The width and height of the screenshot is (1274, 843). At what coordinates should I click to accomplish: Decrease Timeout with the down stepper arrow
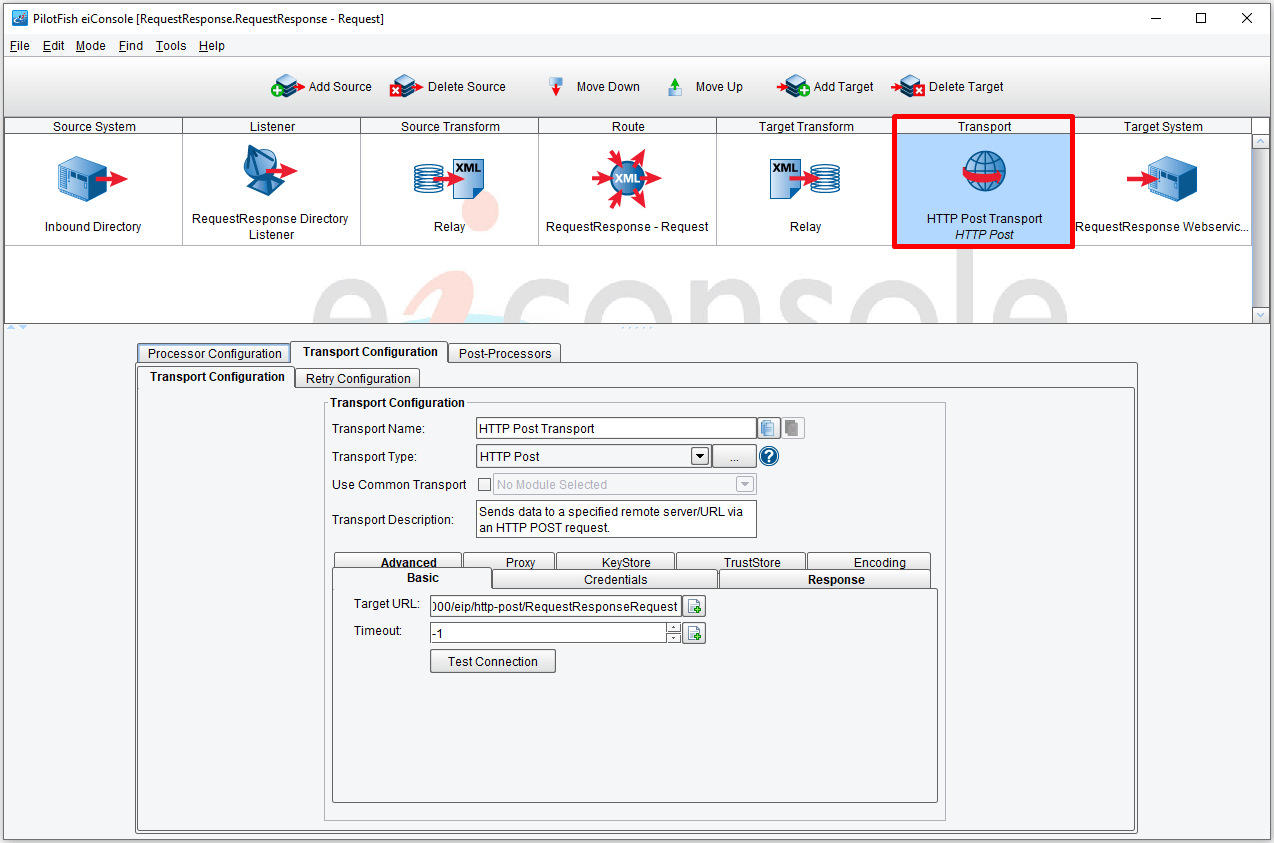674,638
